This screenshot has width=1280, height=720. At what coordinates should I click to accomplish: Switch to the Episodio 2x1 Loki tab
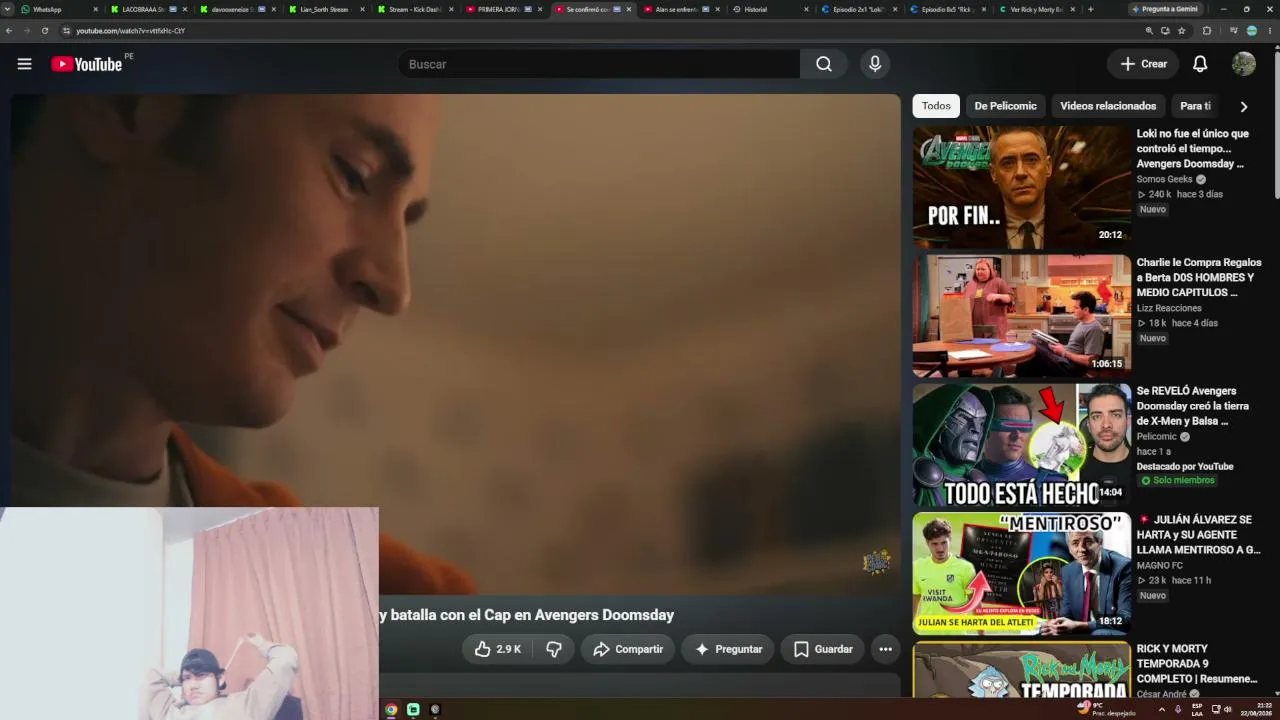pyautogui.click(x=858, y=9)
